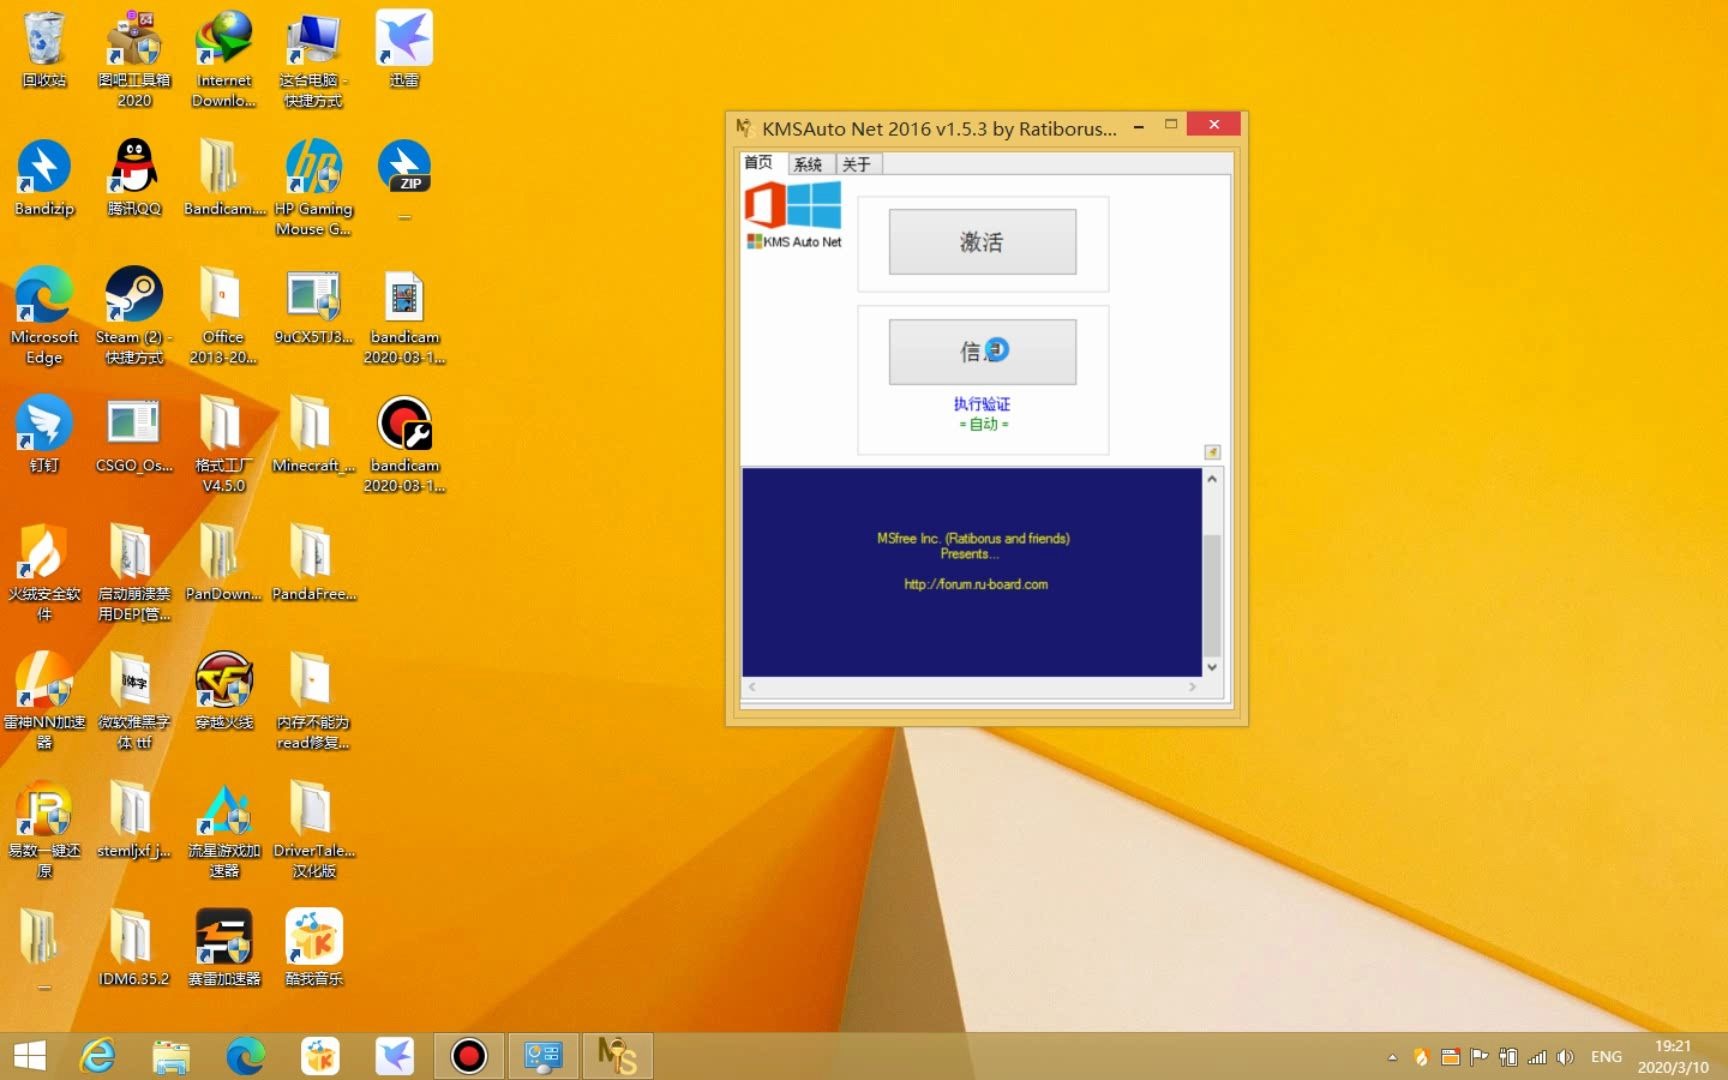Select the Bandizip desktop icon
Image resolution: width=1728 pixels, height=1080 pixels.
point(44,178)
